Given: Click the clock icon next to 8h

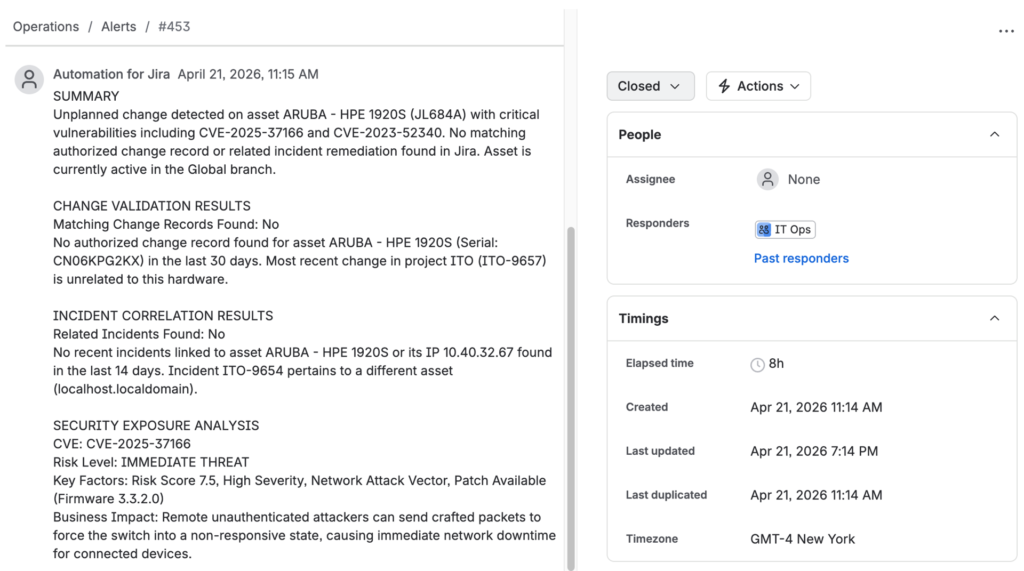Looking at the screenshot, I should (757, 365).
